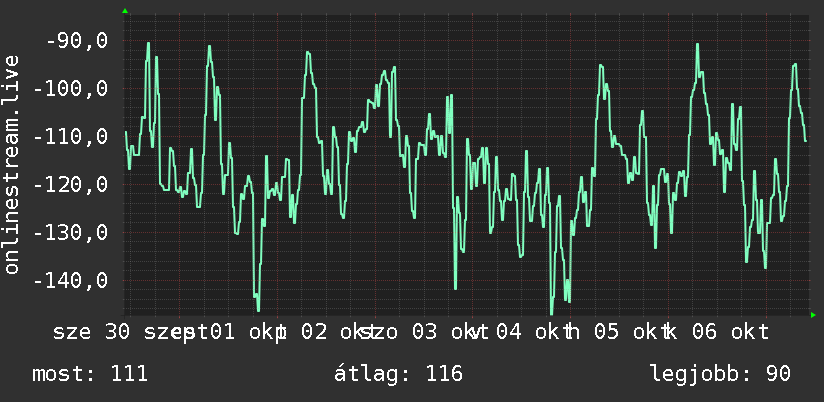Image resolution: width=824 pixels, height=402 pixels.
Task: Click the green arrow at y-axis top
Action: click(125, 11)
